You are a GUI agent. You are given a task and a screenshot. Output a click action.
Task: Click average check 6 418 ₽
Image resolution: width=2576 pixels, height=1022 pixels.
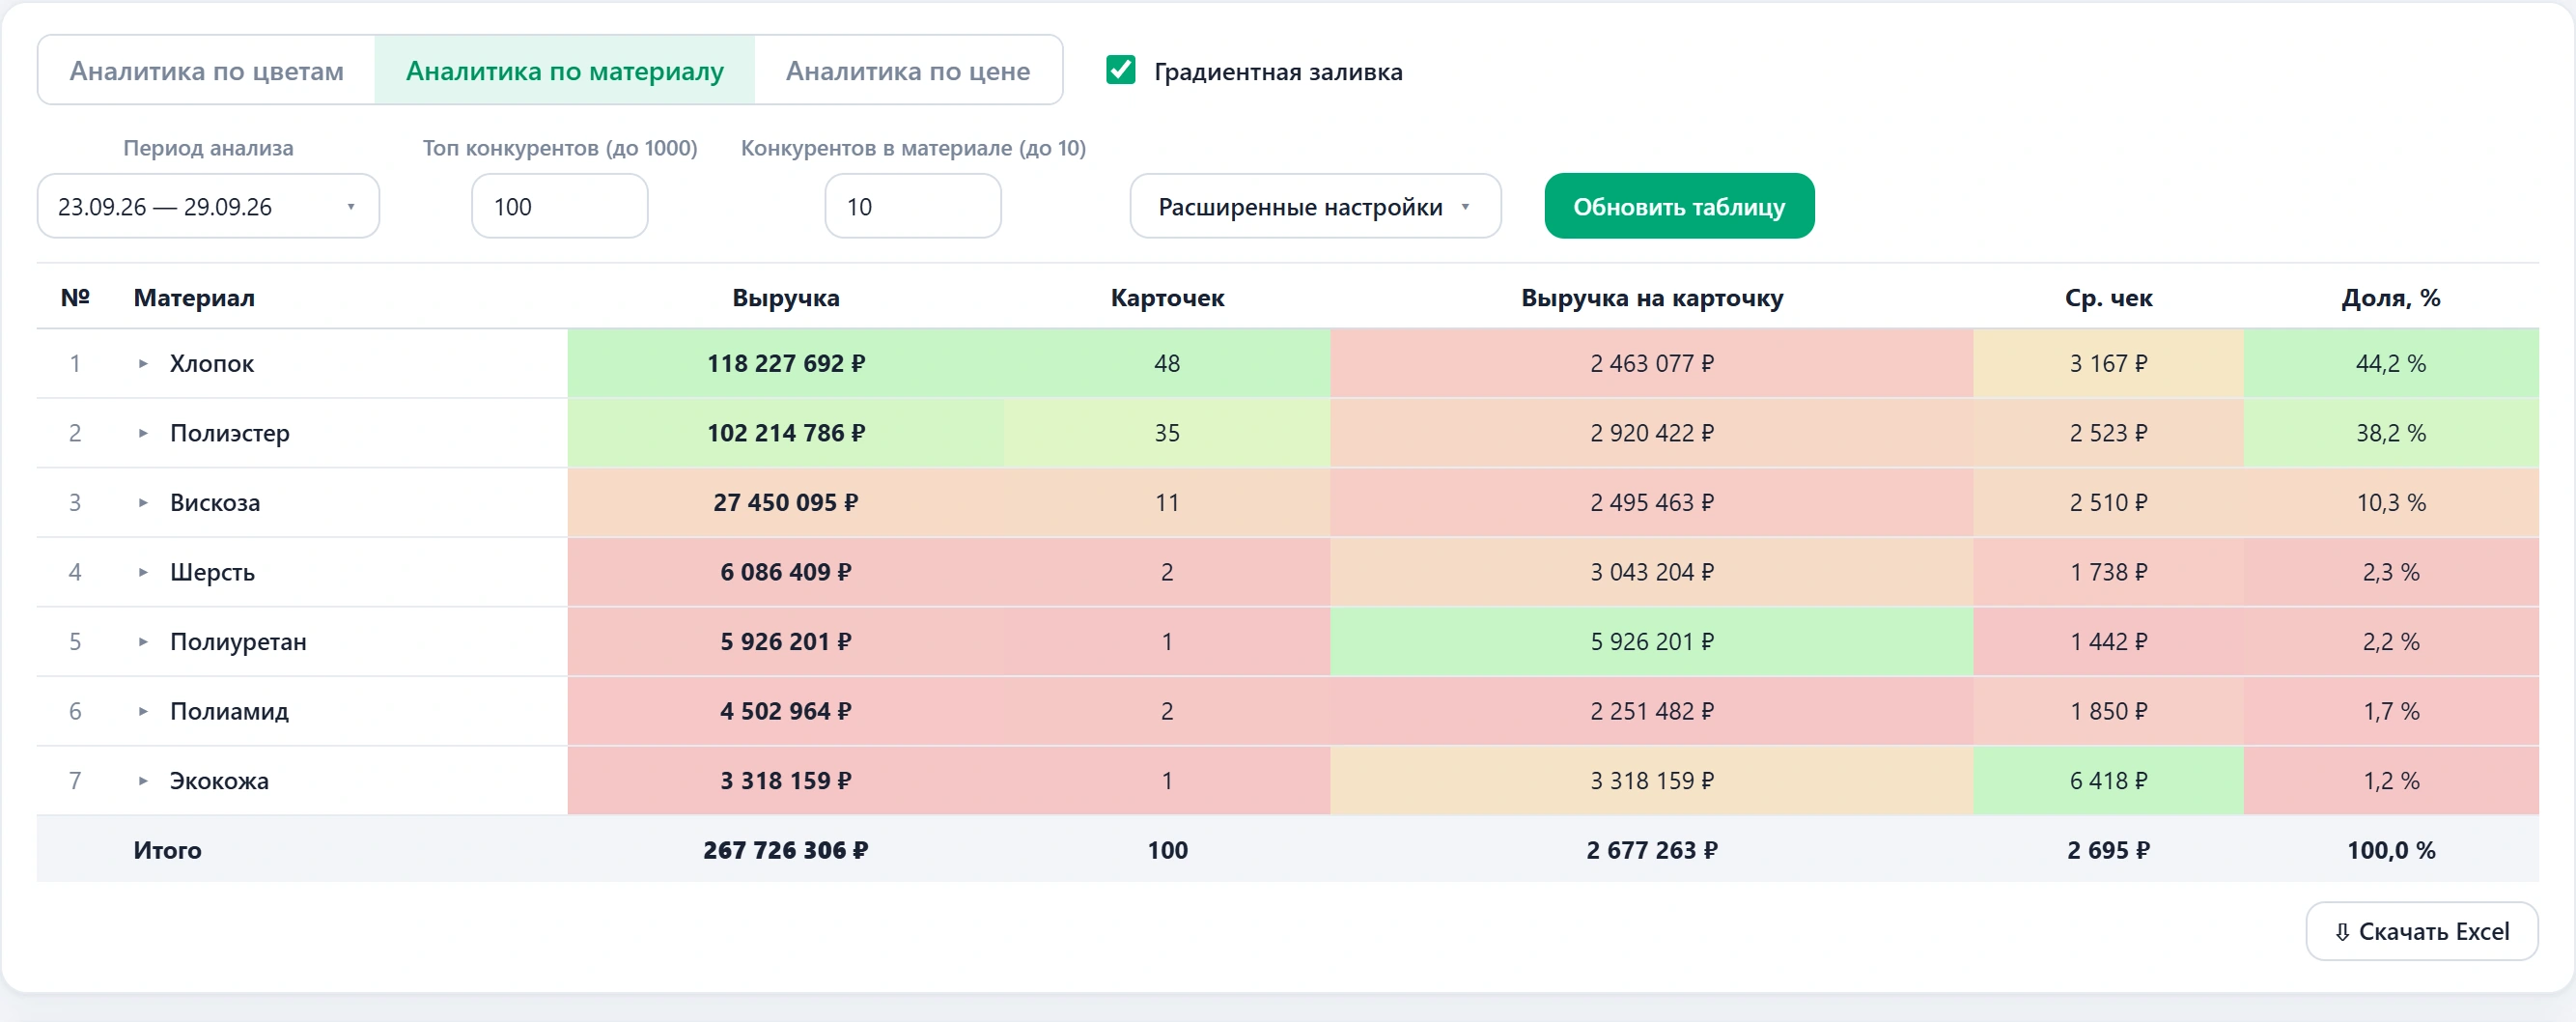point(2108,780)
